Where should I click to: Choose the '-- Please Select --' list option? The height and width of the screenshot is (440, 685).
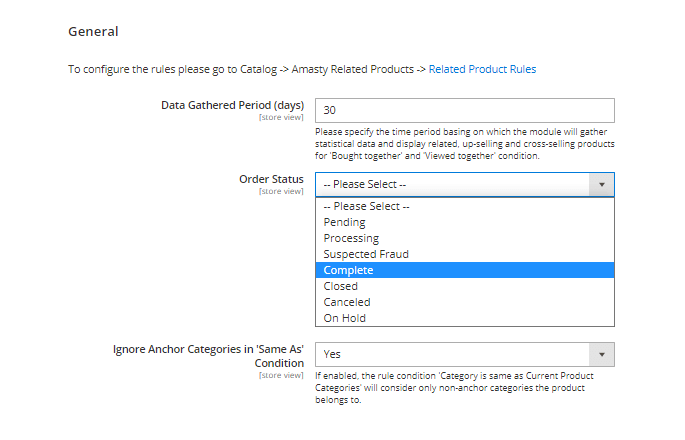[x=365, y=206]
